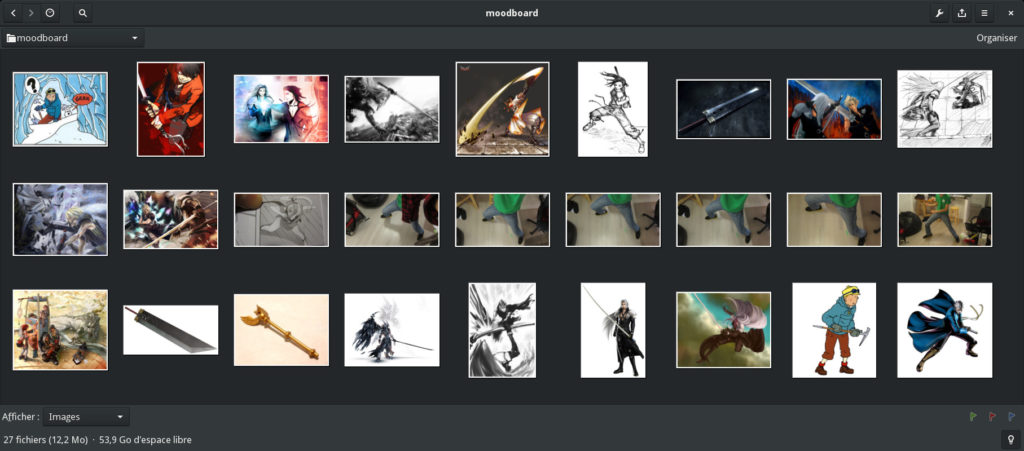Open the search magnifier tool
Image resolution: width=1024 pixels, height=451 pixels.
point(82,13)
